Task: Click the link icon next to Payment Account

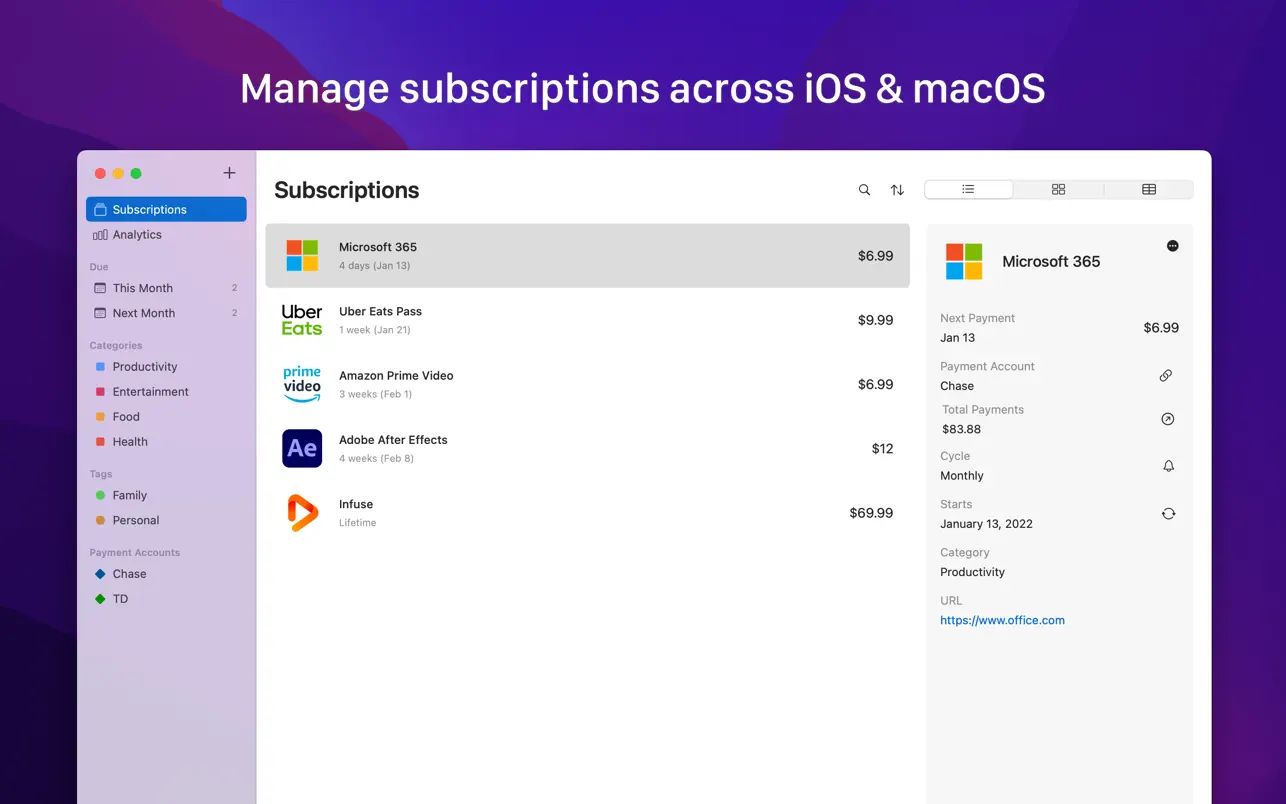Action: point(1166,375)
